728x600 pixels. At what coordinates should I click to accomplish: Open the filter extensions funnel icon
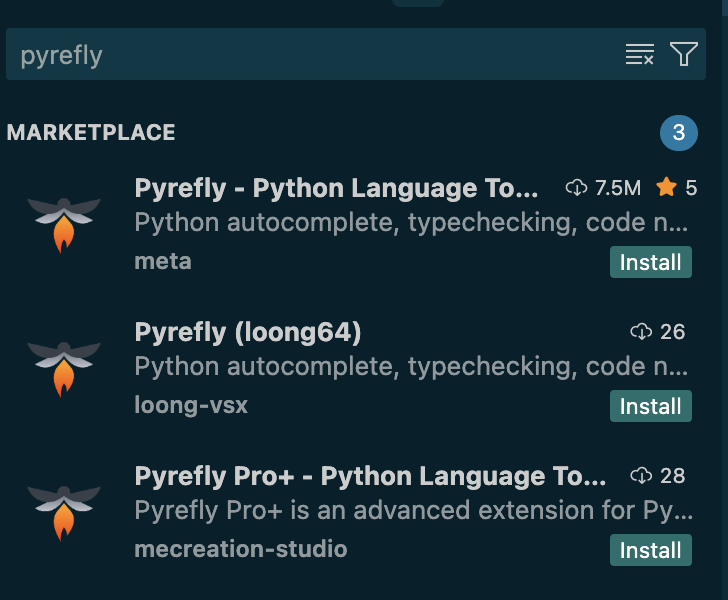point(683,54)
